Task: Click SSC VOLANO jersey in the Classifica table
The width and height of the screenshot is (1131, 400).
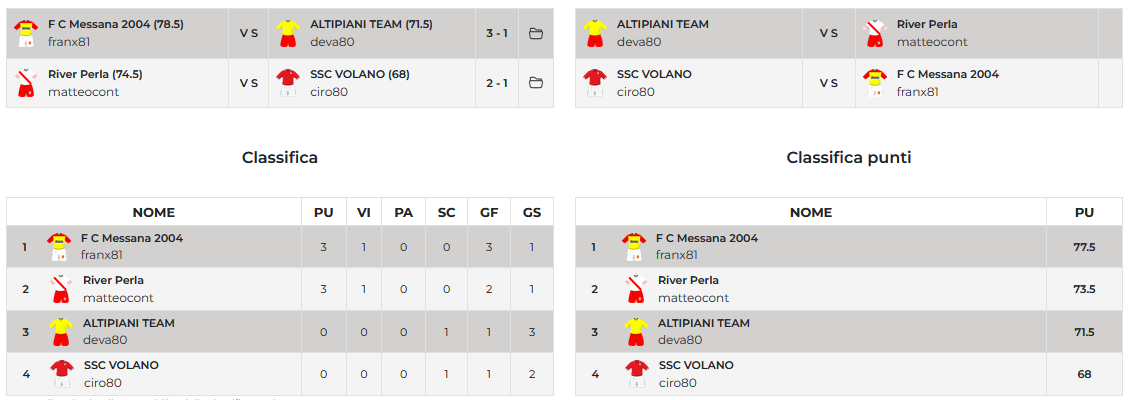Action: click(x=60, y=373)
